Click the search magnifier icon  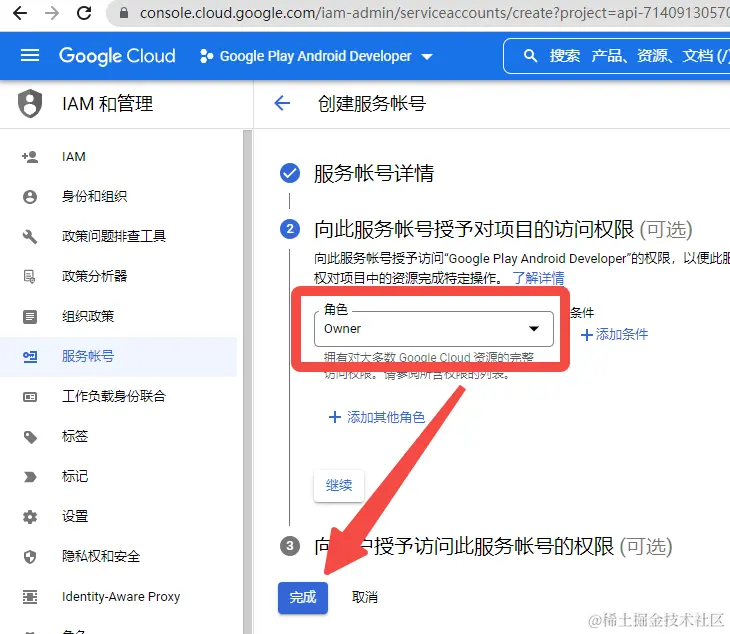coord(530,56)
